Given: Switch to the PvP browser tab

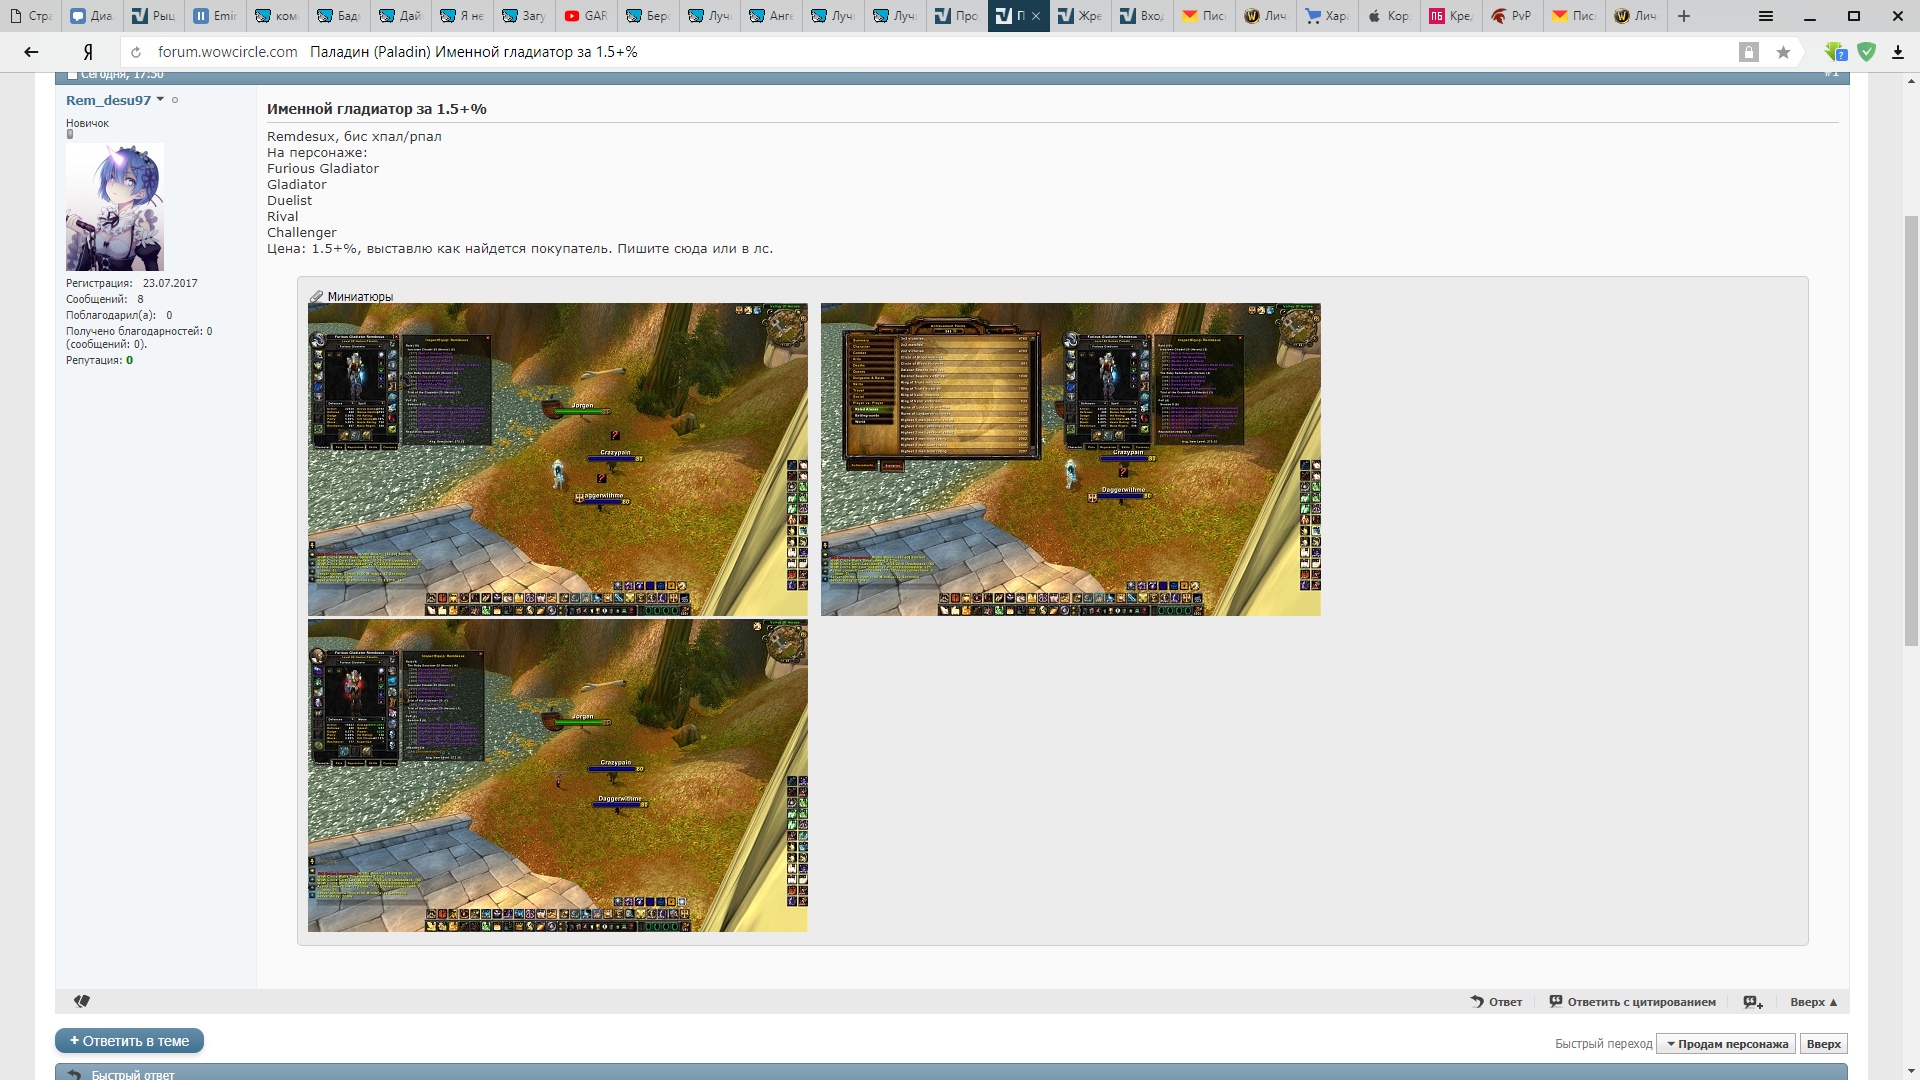Looking at the screenshot, I should [1511, 16].
